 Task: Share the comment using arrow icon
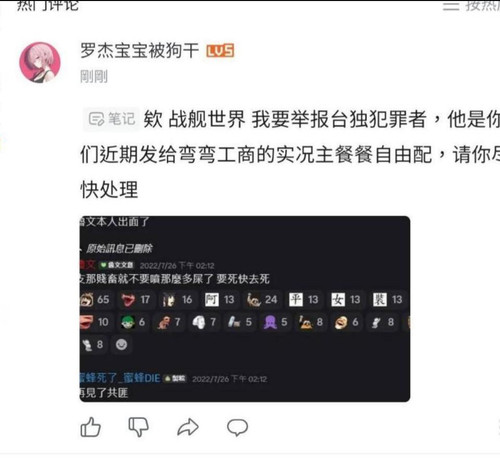pos(188,427)
